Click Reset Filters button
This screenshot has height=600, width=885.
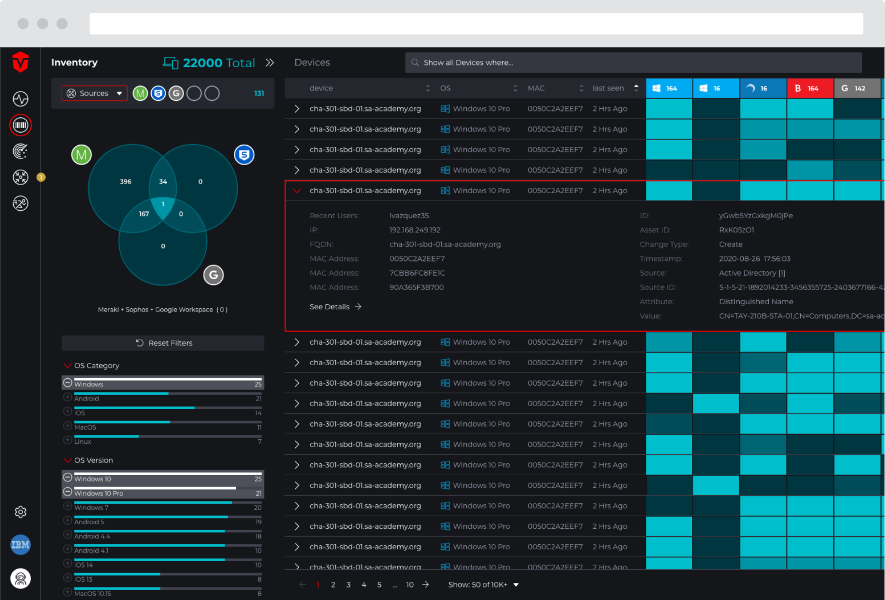163,343
